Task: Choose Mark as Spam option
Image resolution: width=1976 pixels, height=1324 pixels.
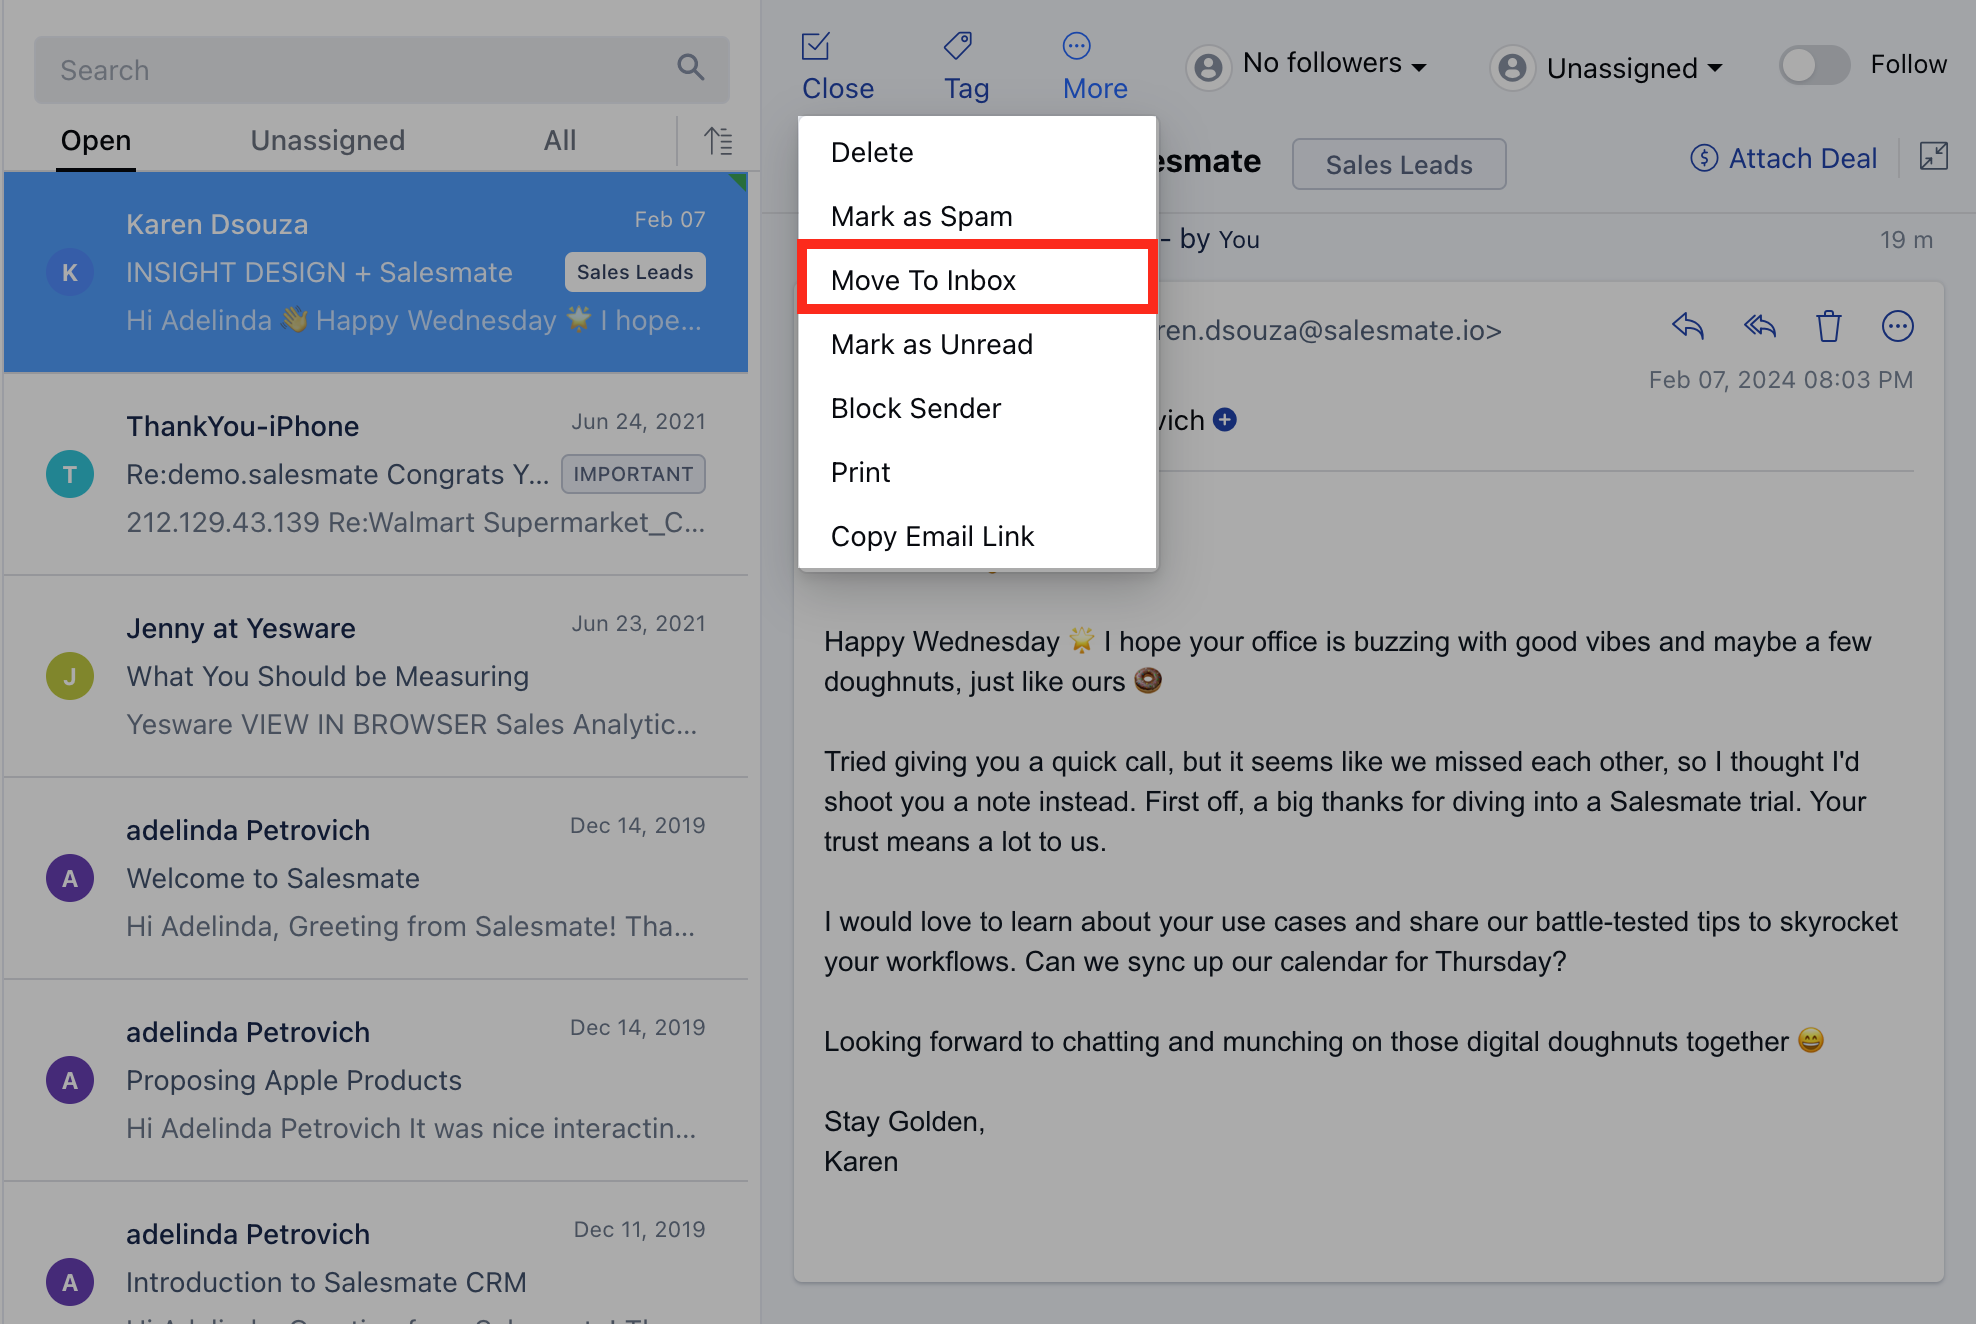Action: [921, 216]
